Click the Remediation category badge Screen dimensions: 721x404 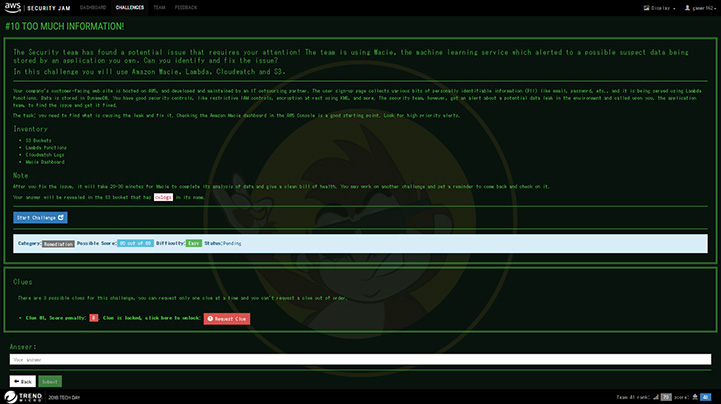[x=58, y=244]
